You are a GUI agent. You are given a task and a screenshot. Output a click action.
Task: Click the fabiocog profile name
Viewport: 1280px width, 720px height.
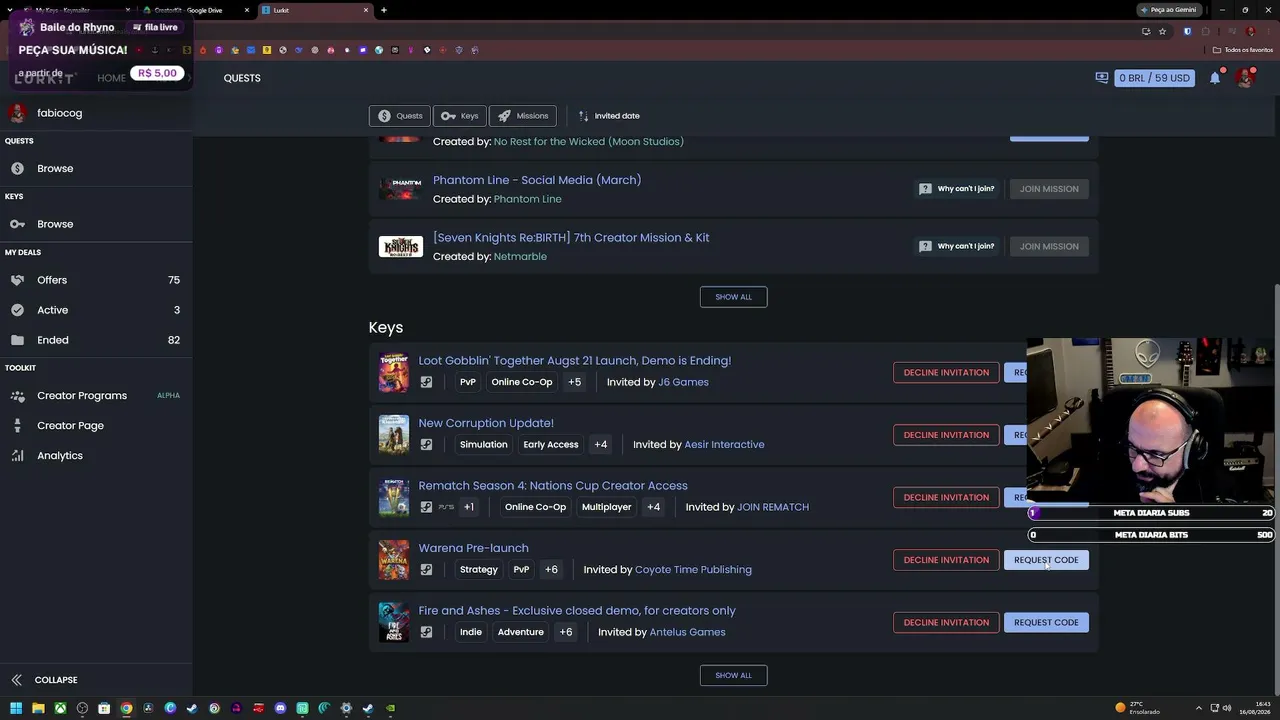click(60, 113)
